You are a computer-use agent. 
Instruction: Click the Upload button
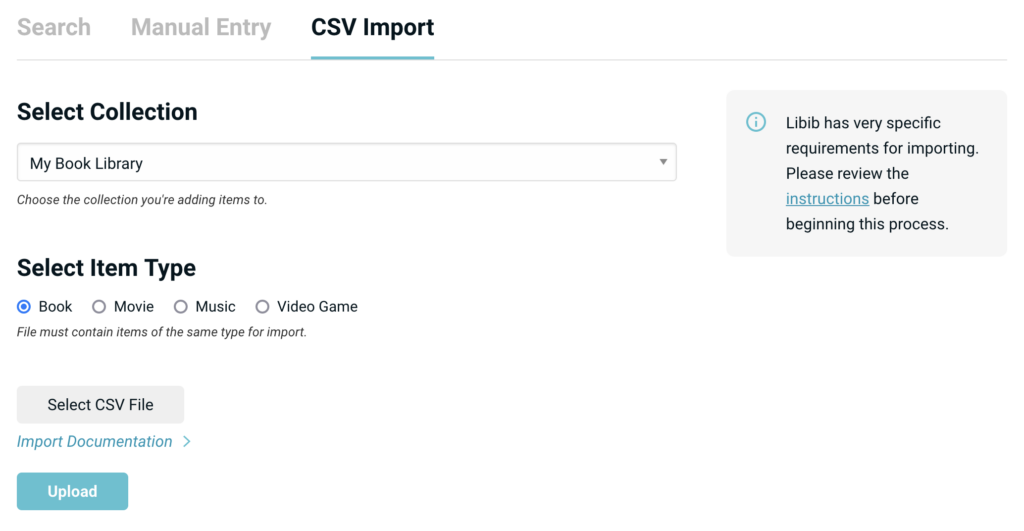coord(72,491)
